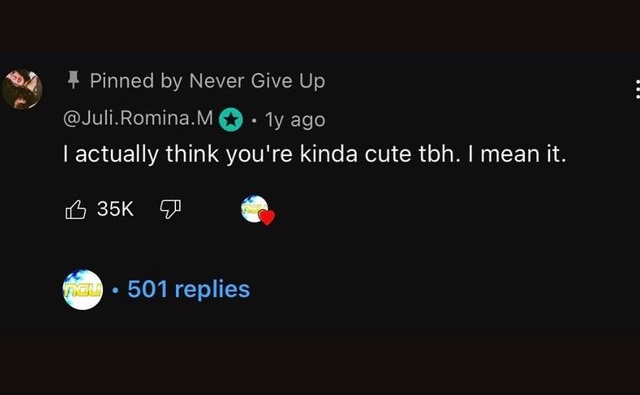This screenshot has width=640, height=395.
Task: Like the comment with thumbs-up icon
Action: (x=76, y=210)
